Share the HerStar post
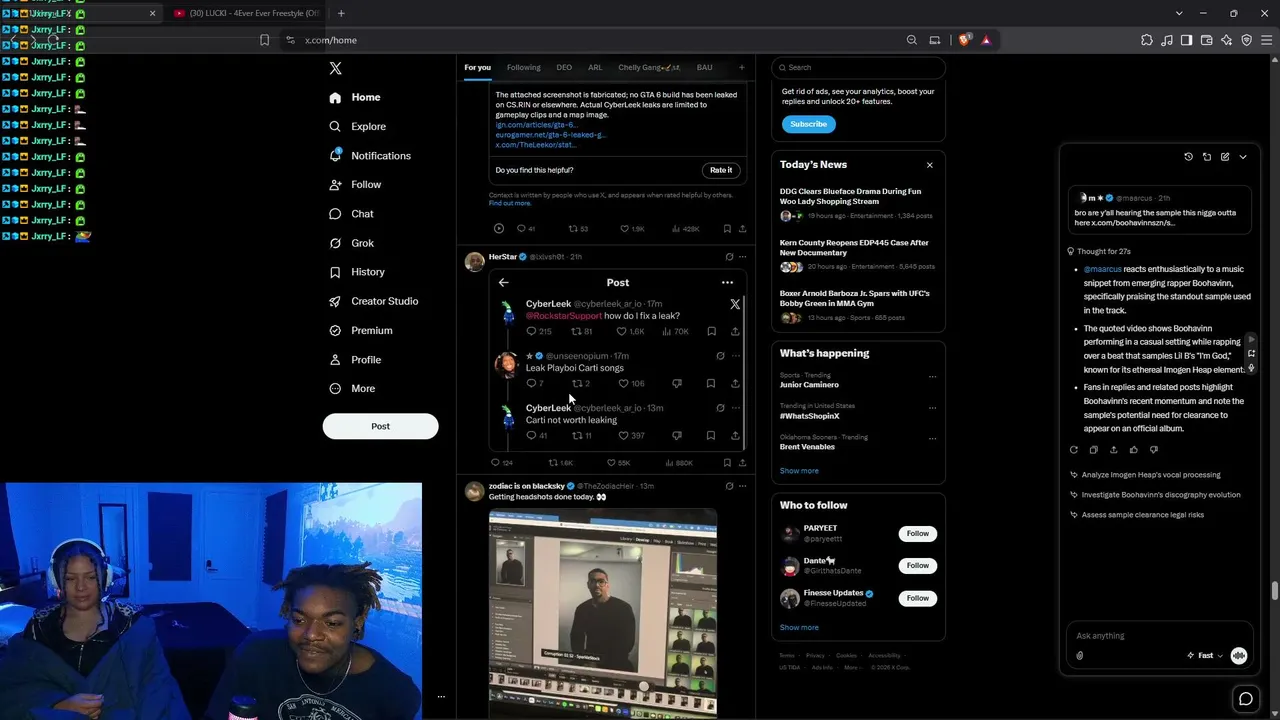Image resolution: width=1280 pixels, height=720 pixels. tap(742, 463)
